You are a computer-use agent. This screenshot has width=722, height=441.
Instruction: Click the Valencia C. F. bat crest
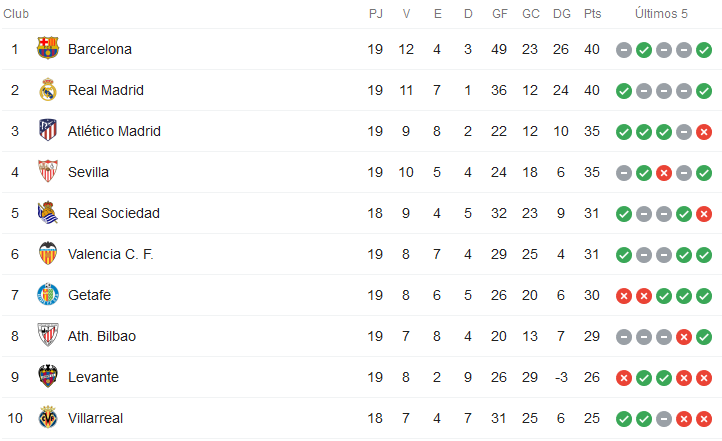click(48, 253)
